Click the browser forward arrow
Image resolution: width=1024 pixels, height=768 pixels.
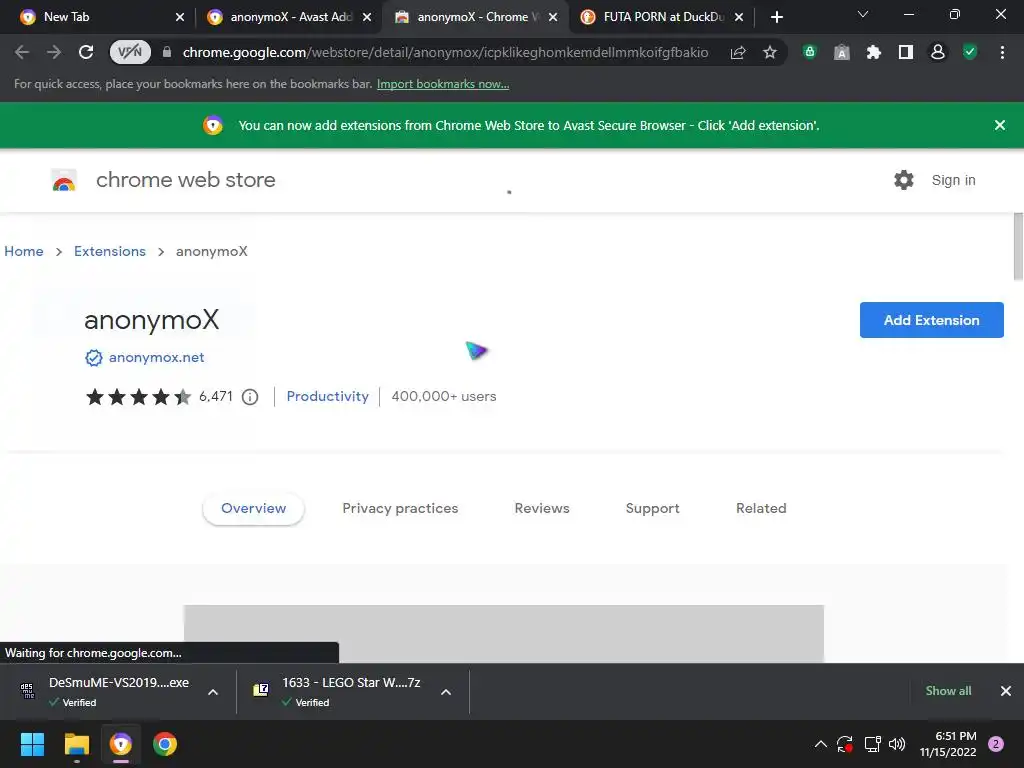[x=54, y=52]
